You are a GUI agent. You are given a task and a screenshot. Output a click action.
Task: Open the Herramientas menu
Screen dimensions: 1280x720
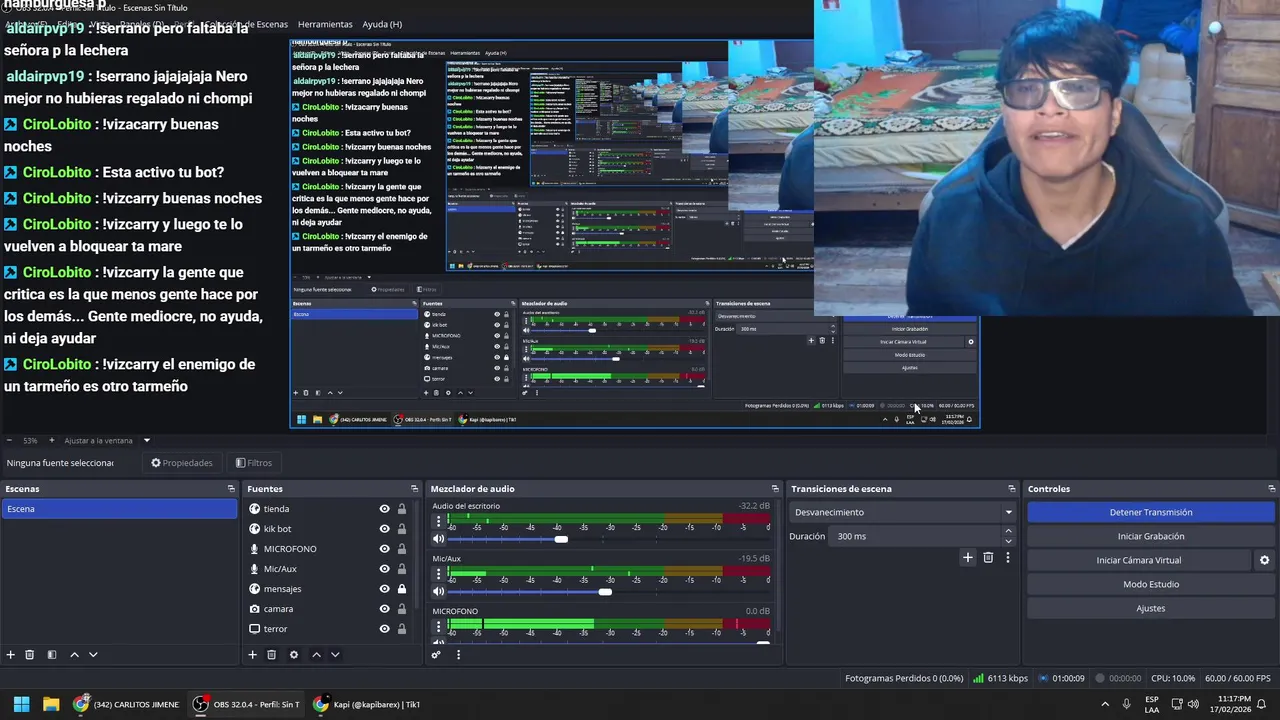(x=325, y=24)
